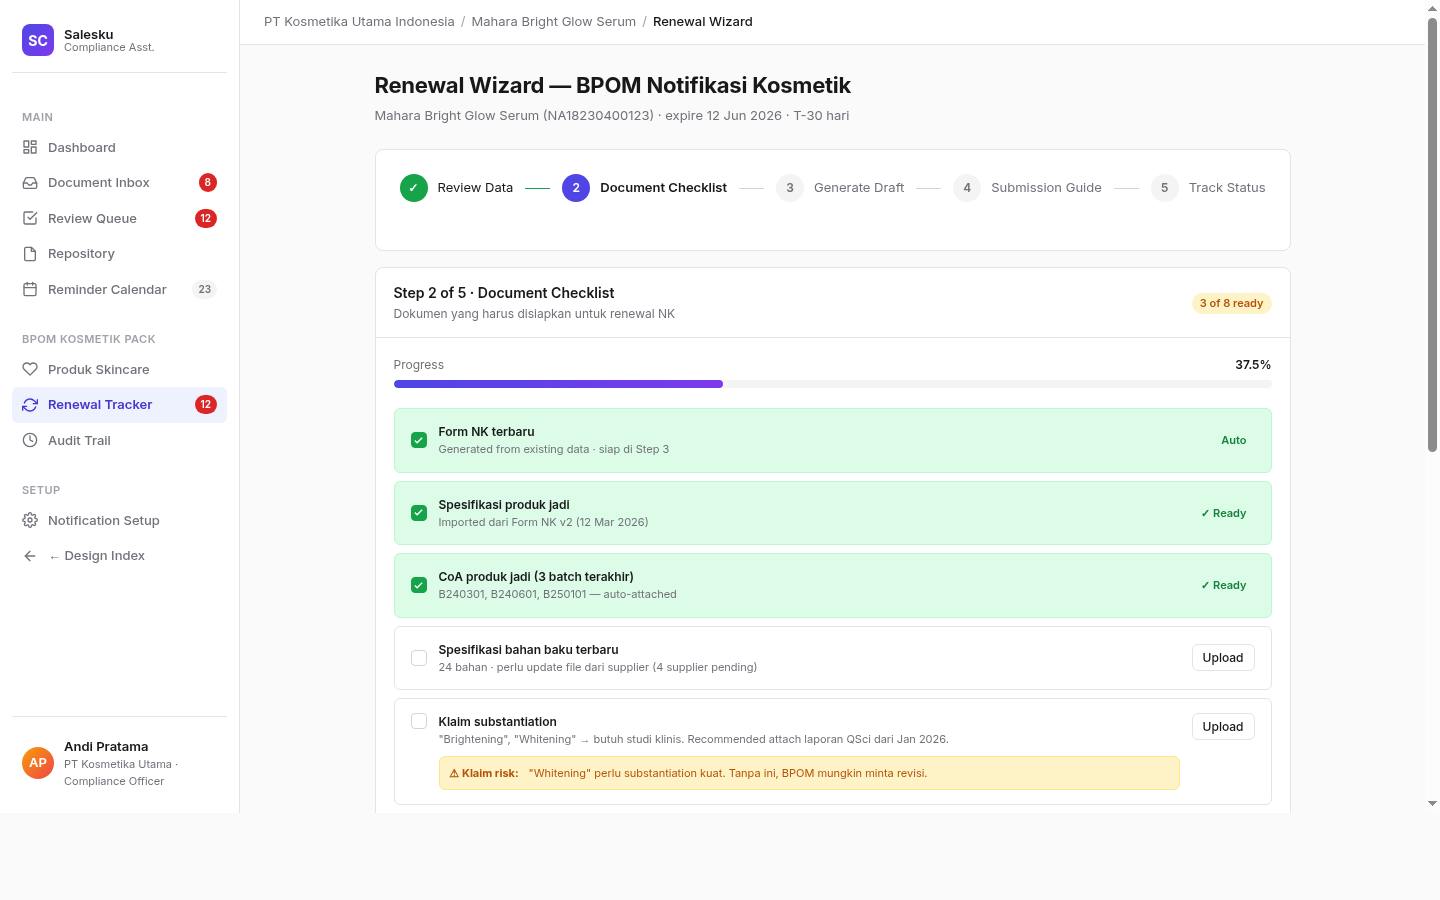1440x900 pixels.
Task: Toggle the CoA produk jadi checkbox
Action: pos(419,585)
